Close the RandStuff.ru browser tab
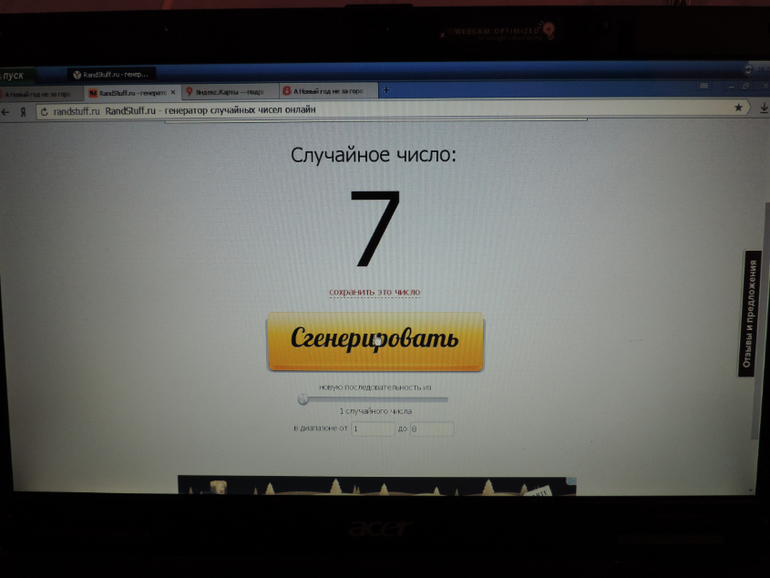Image resolution: width=770 pixels, height=578 pixels. [x=172, y=93]
